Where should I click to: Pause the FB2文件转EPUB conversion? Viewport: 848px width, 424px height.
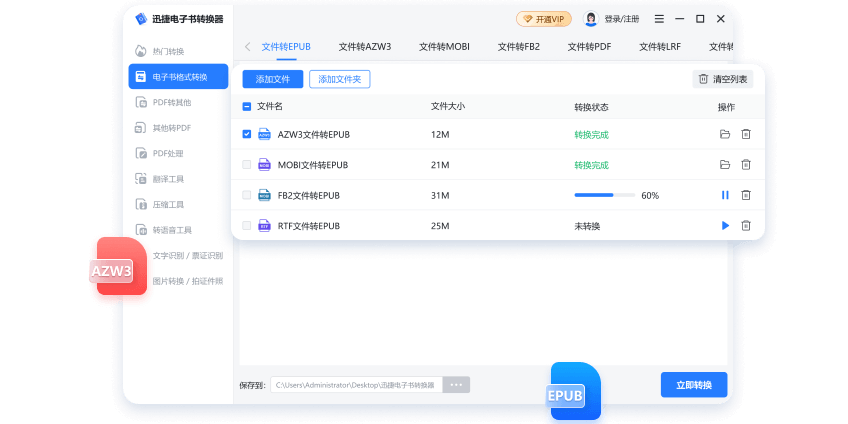(x=725, y=195)
